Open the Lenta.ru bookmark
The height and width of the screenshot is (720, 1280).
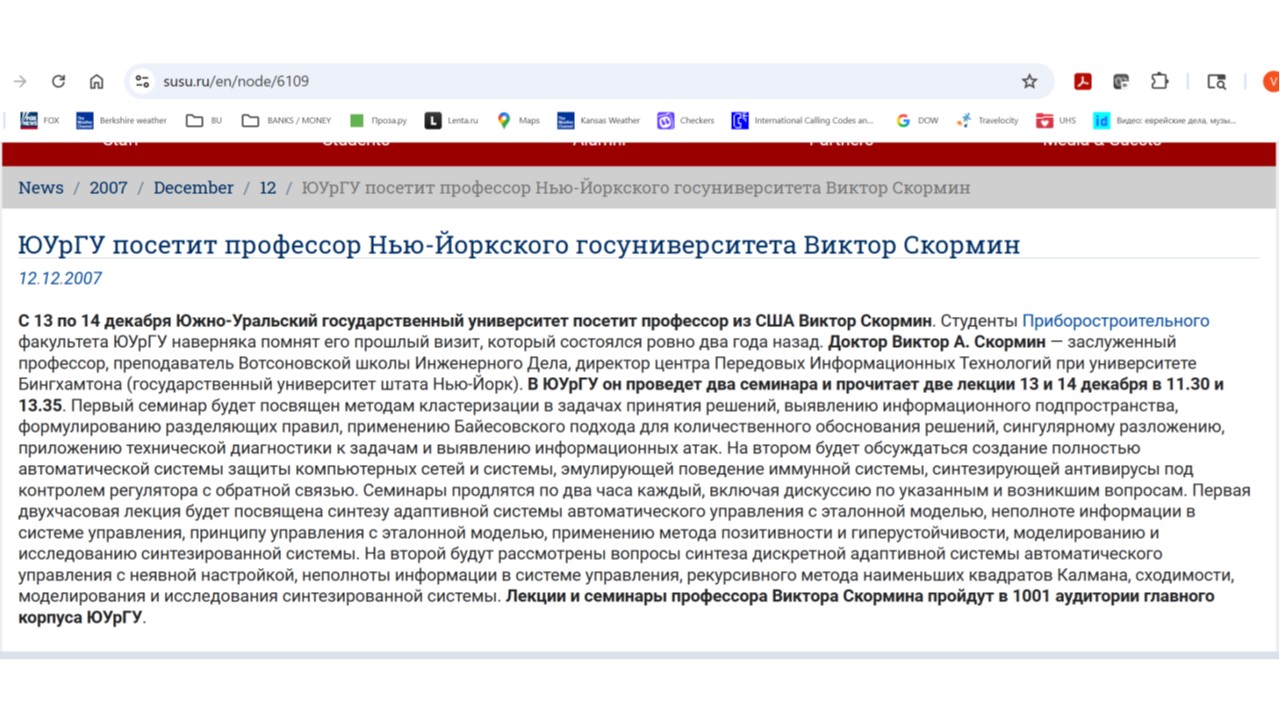[451, 120]
